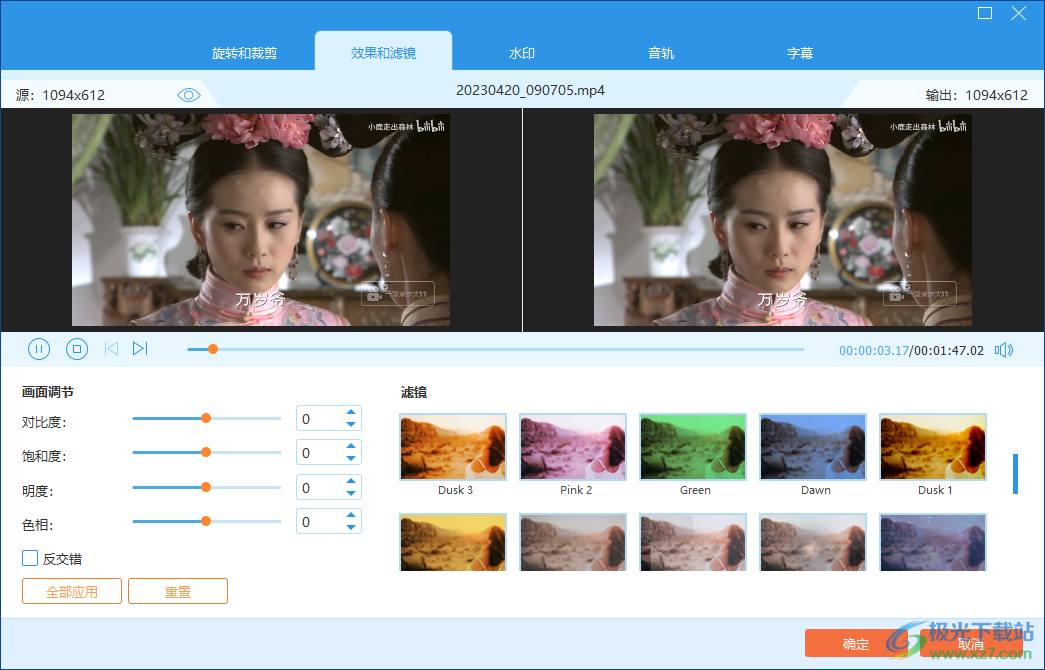Select the 效果和滤镜 tab
1045x670 pixels.
tap(383, 53)
